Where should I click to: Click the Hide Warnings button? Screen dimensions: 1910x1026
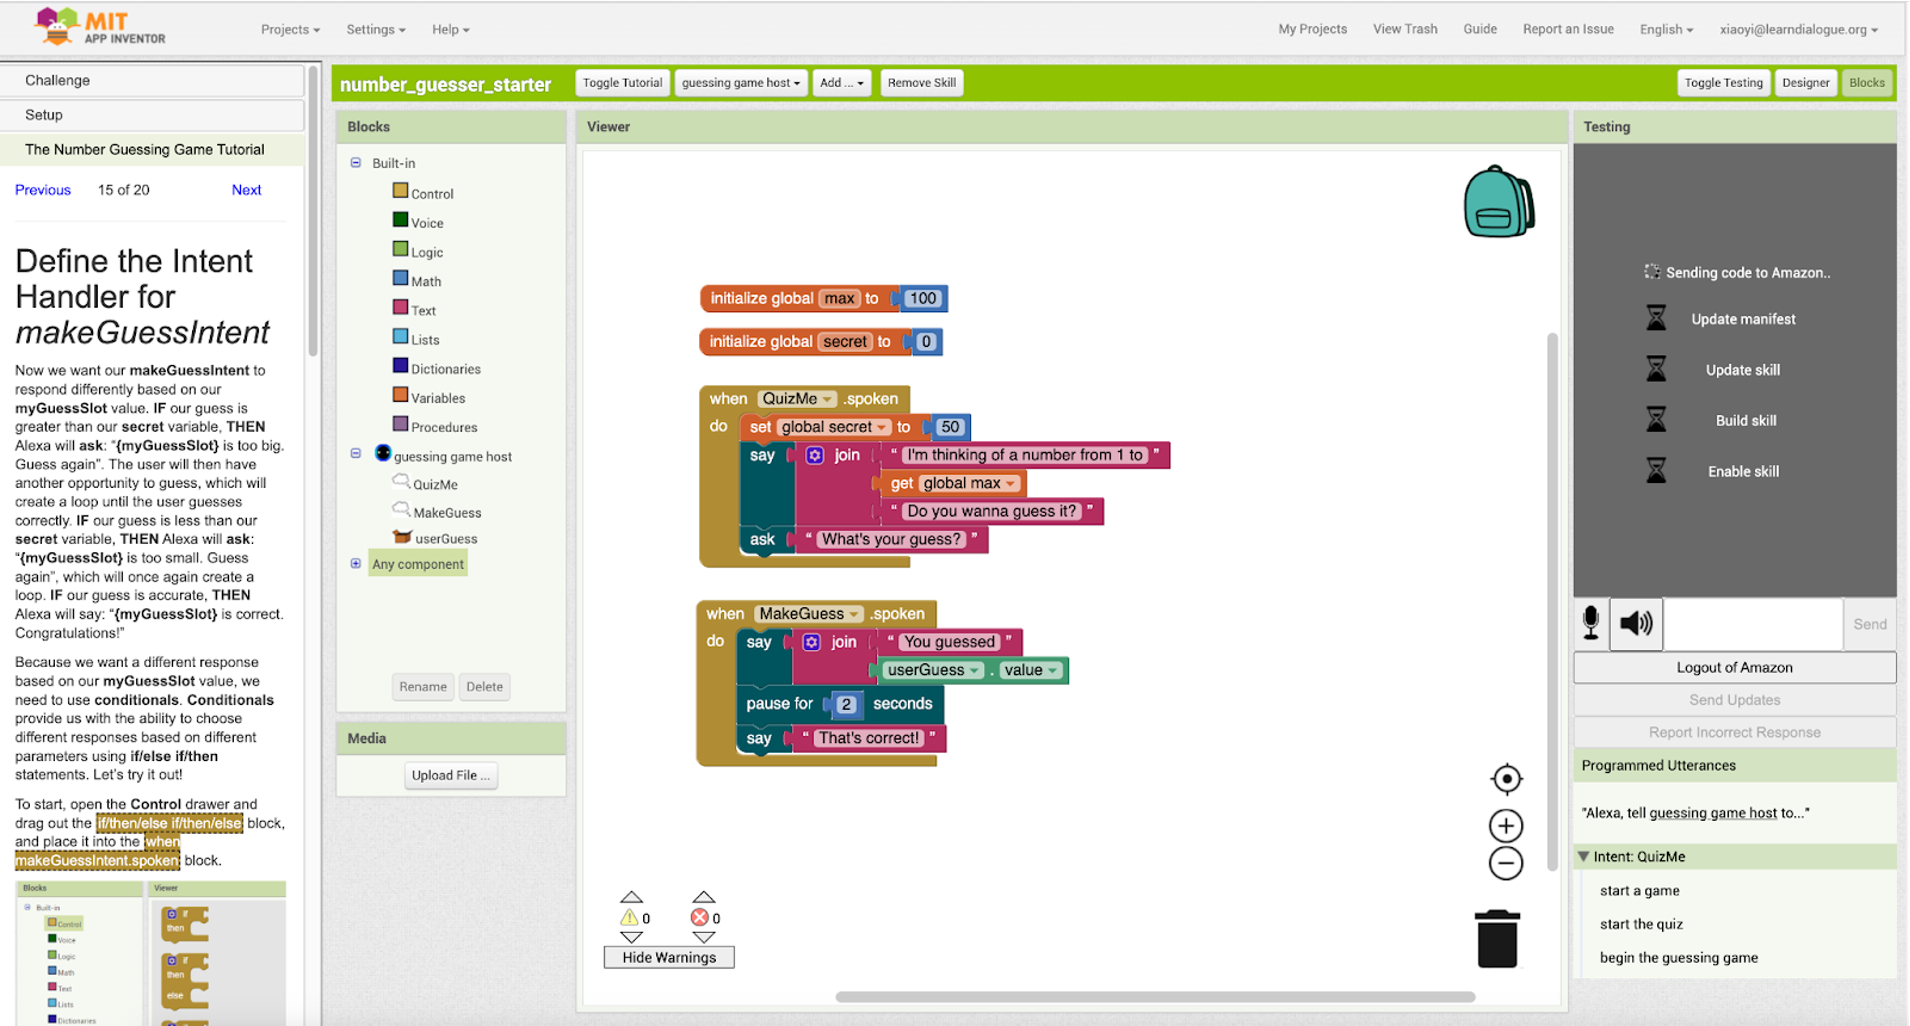669,957
